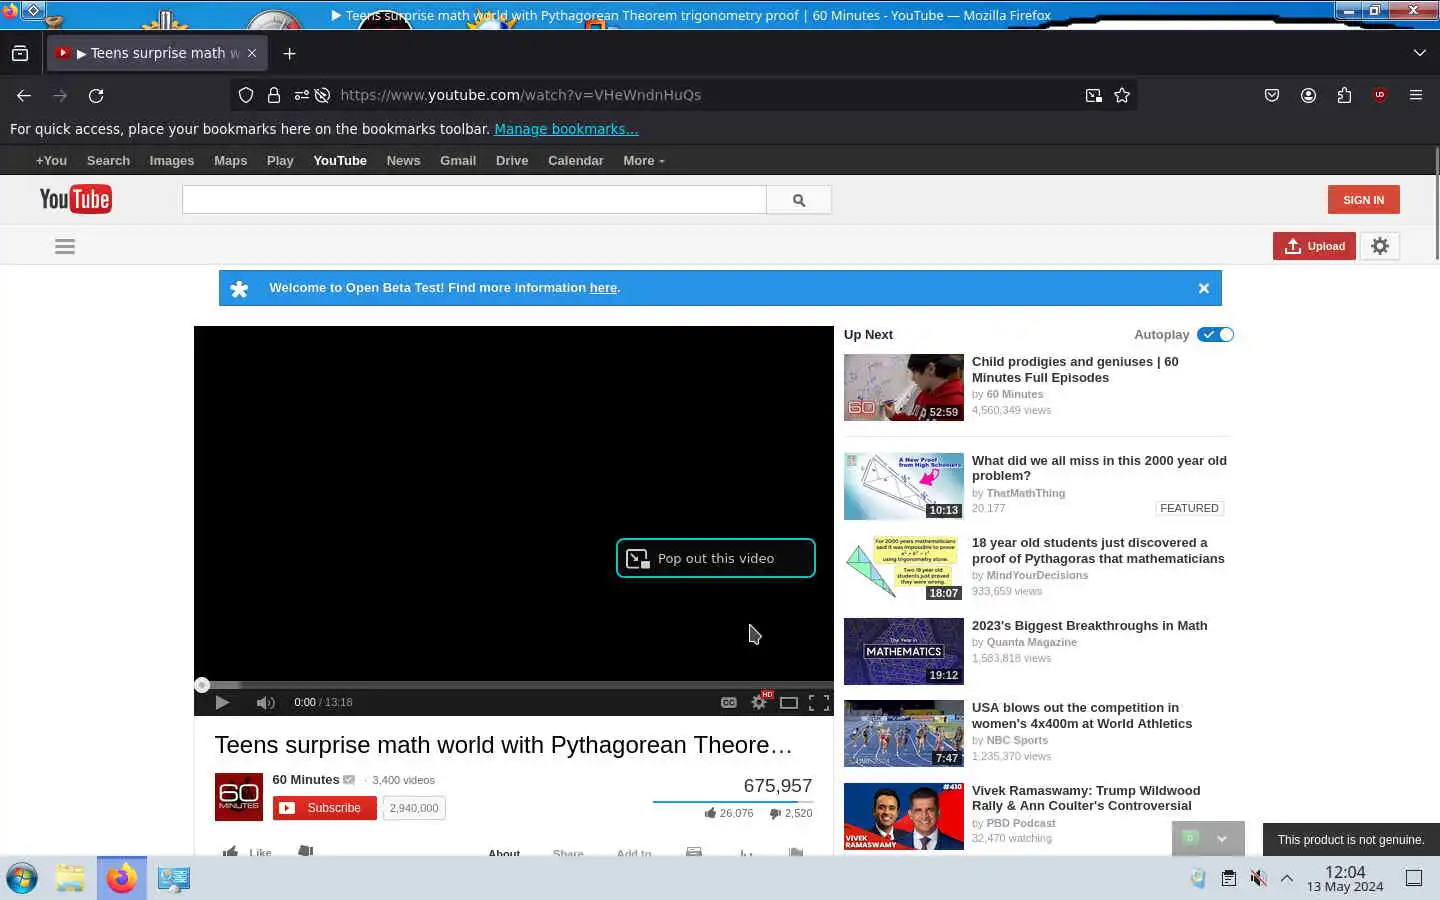Select Drive in the Google bar
This screenshot has height=900, width=1440.
[512, 160]
